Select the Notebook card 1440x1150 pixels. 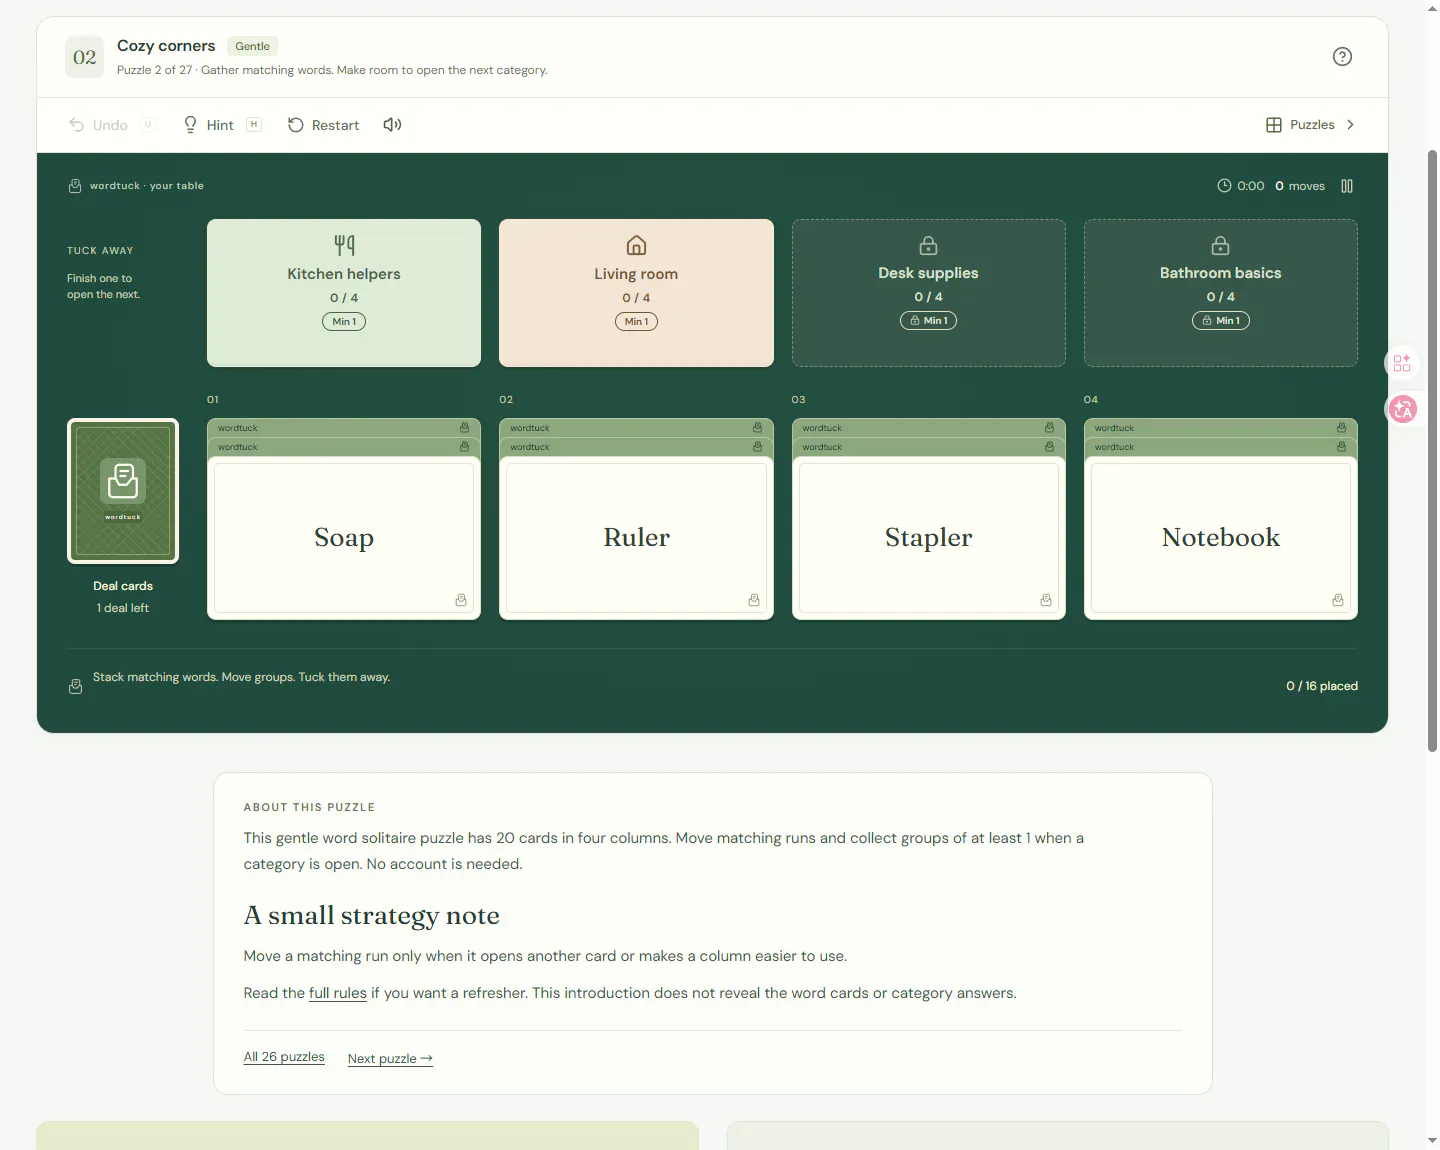coord(1220,538)
